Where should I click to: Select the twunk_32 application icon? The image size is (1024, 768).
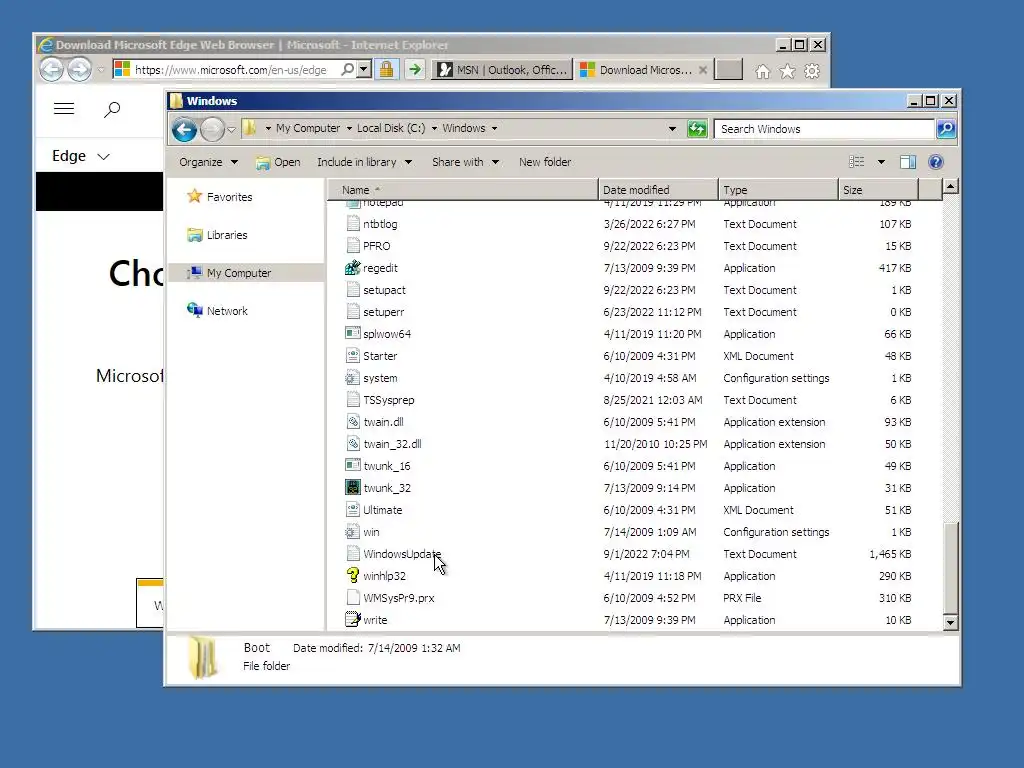[x=353, y=487]
